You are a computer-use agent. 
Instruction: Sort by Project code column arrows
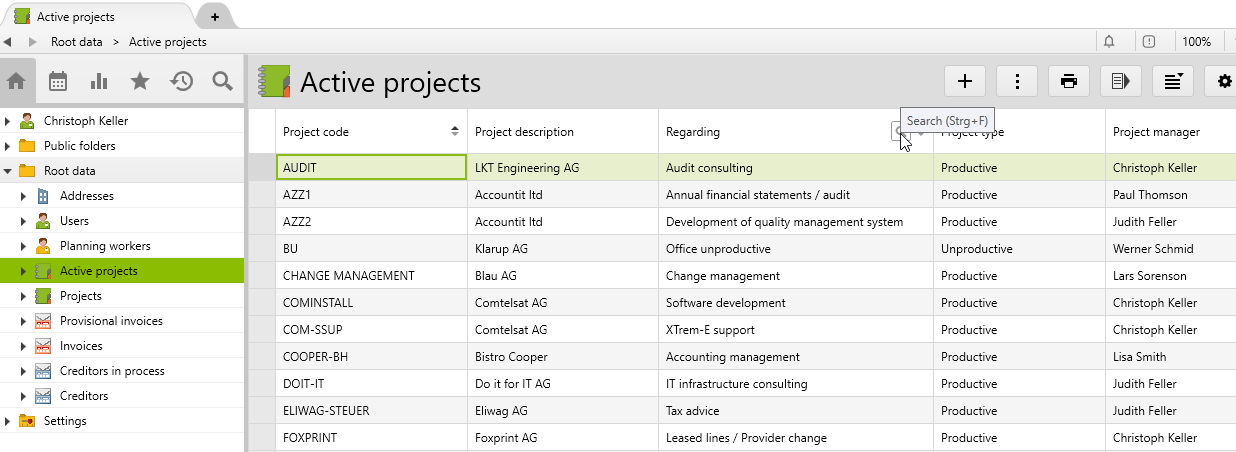tap(455, 131)
